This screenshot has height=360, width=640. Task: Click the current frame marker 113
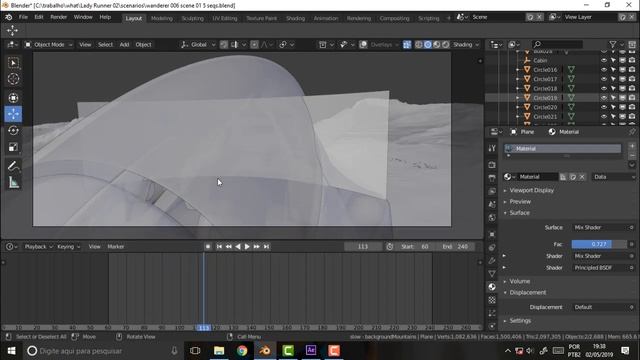[x=203, y=328]
